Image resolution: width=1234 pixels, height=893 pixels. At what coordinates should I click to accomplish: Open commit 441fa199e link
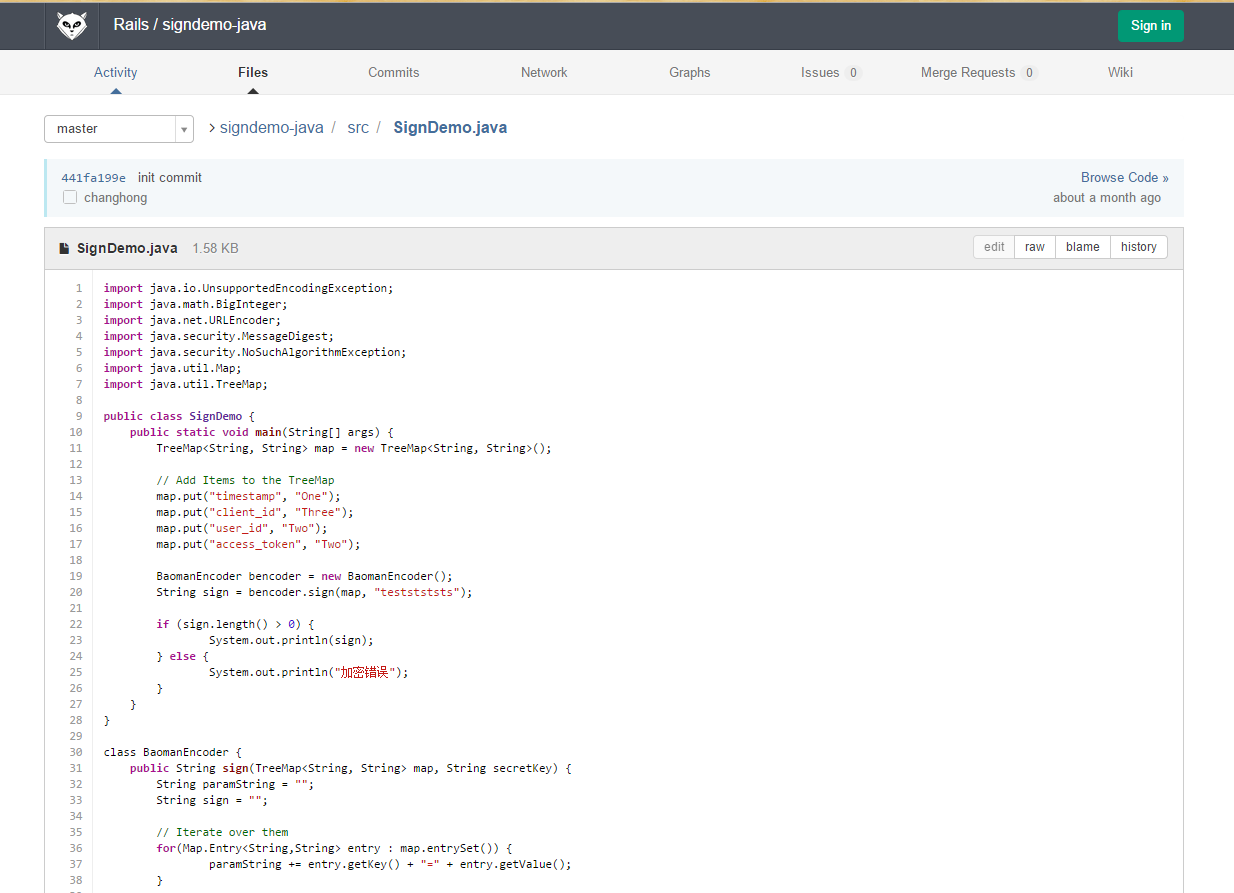click(x=94, y=178)
